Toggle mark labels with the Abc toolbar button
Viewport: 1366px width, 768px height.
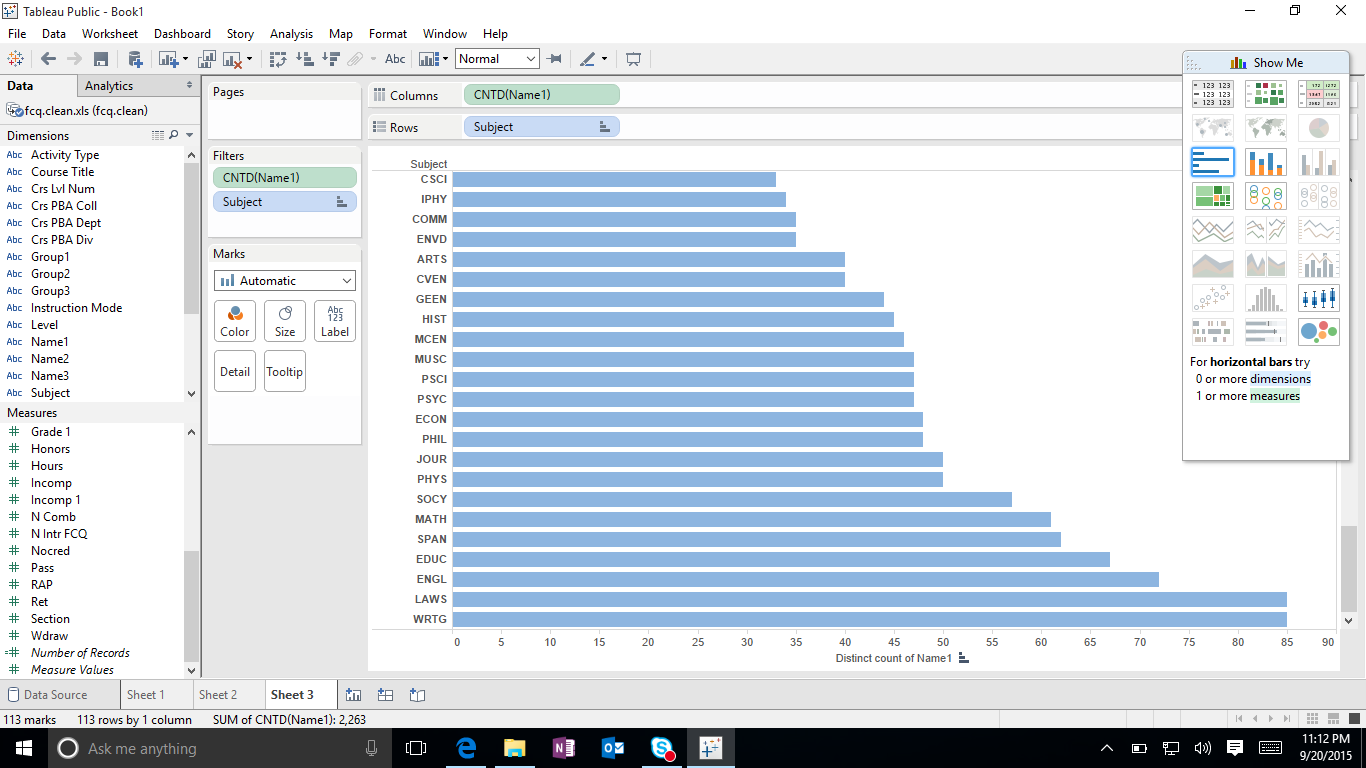coord(395,59)
